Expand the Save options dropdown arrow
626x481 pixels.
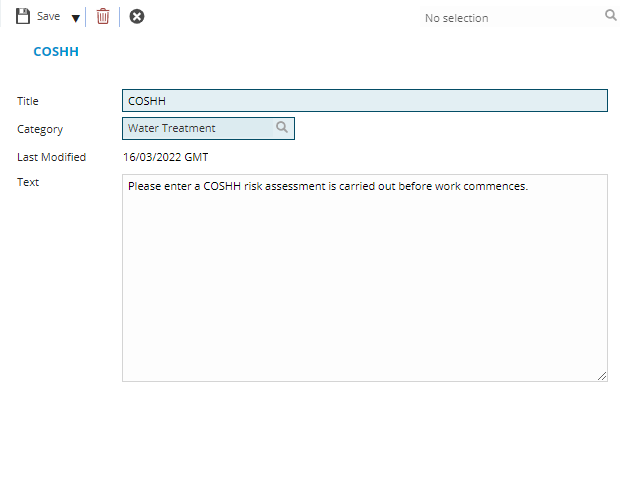click(76, 18)
